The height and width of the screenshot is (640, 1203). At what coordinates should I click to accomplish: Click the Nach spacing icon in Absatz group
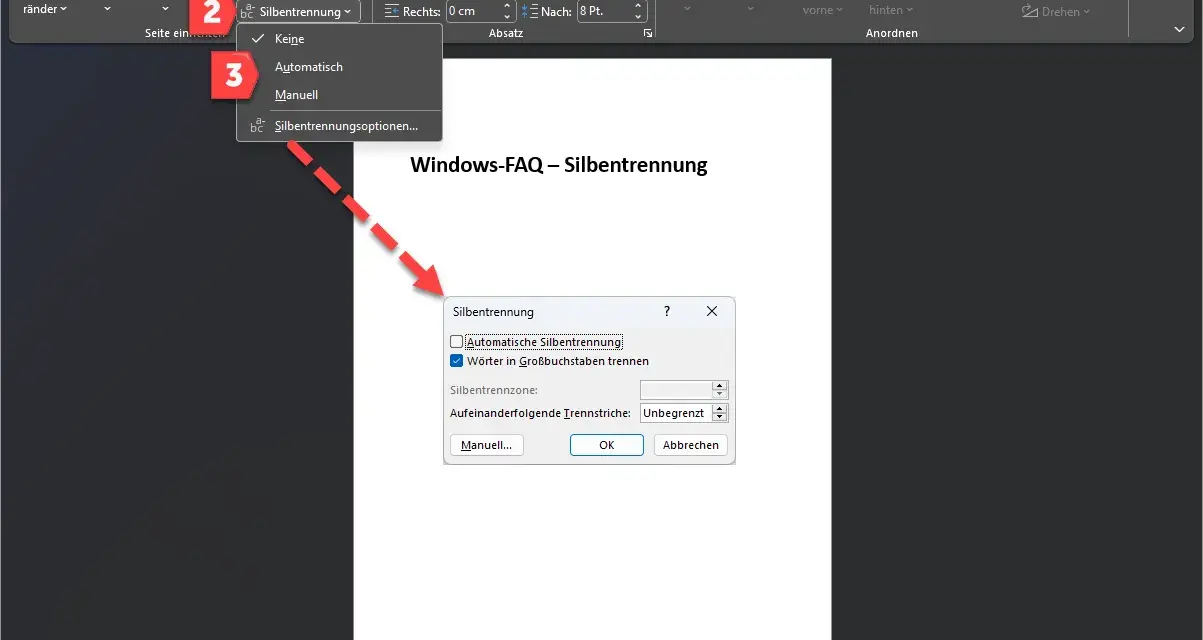point(529,12)
